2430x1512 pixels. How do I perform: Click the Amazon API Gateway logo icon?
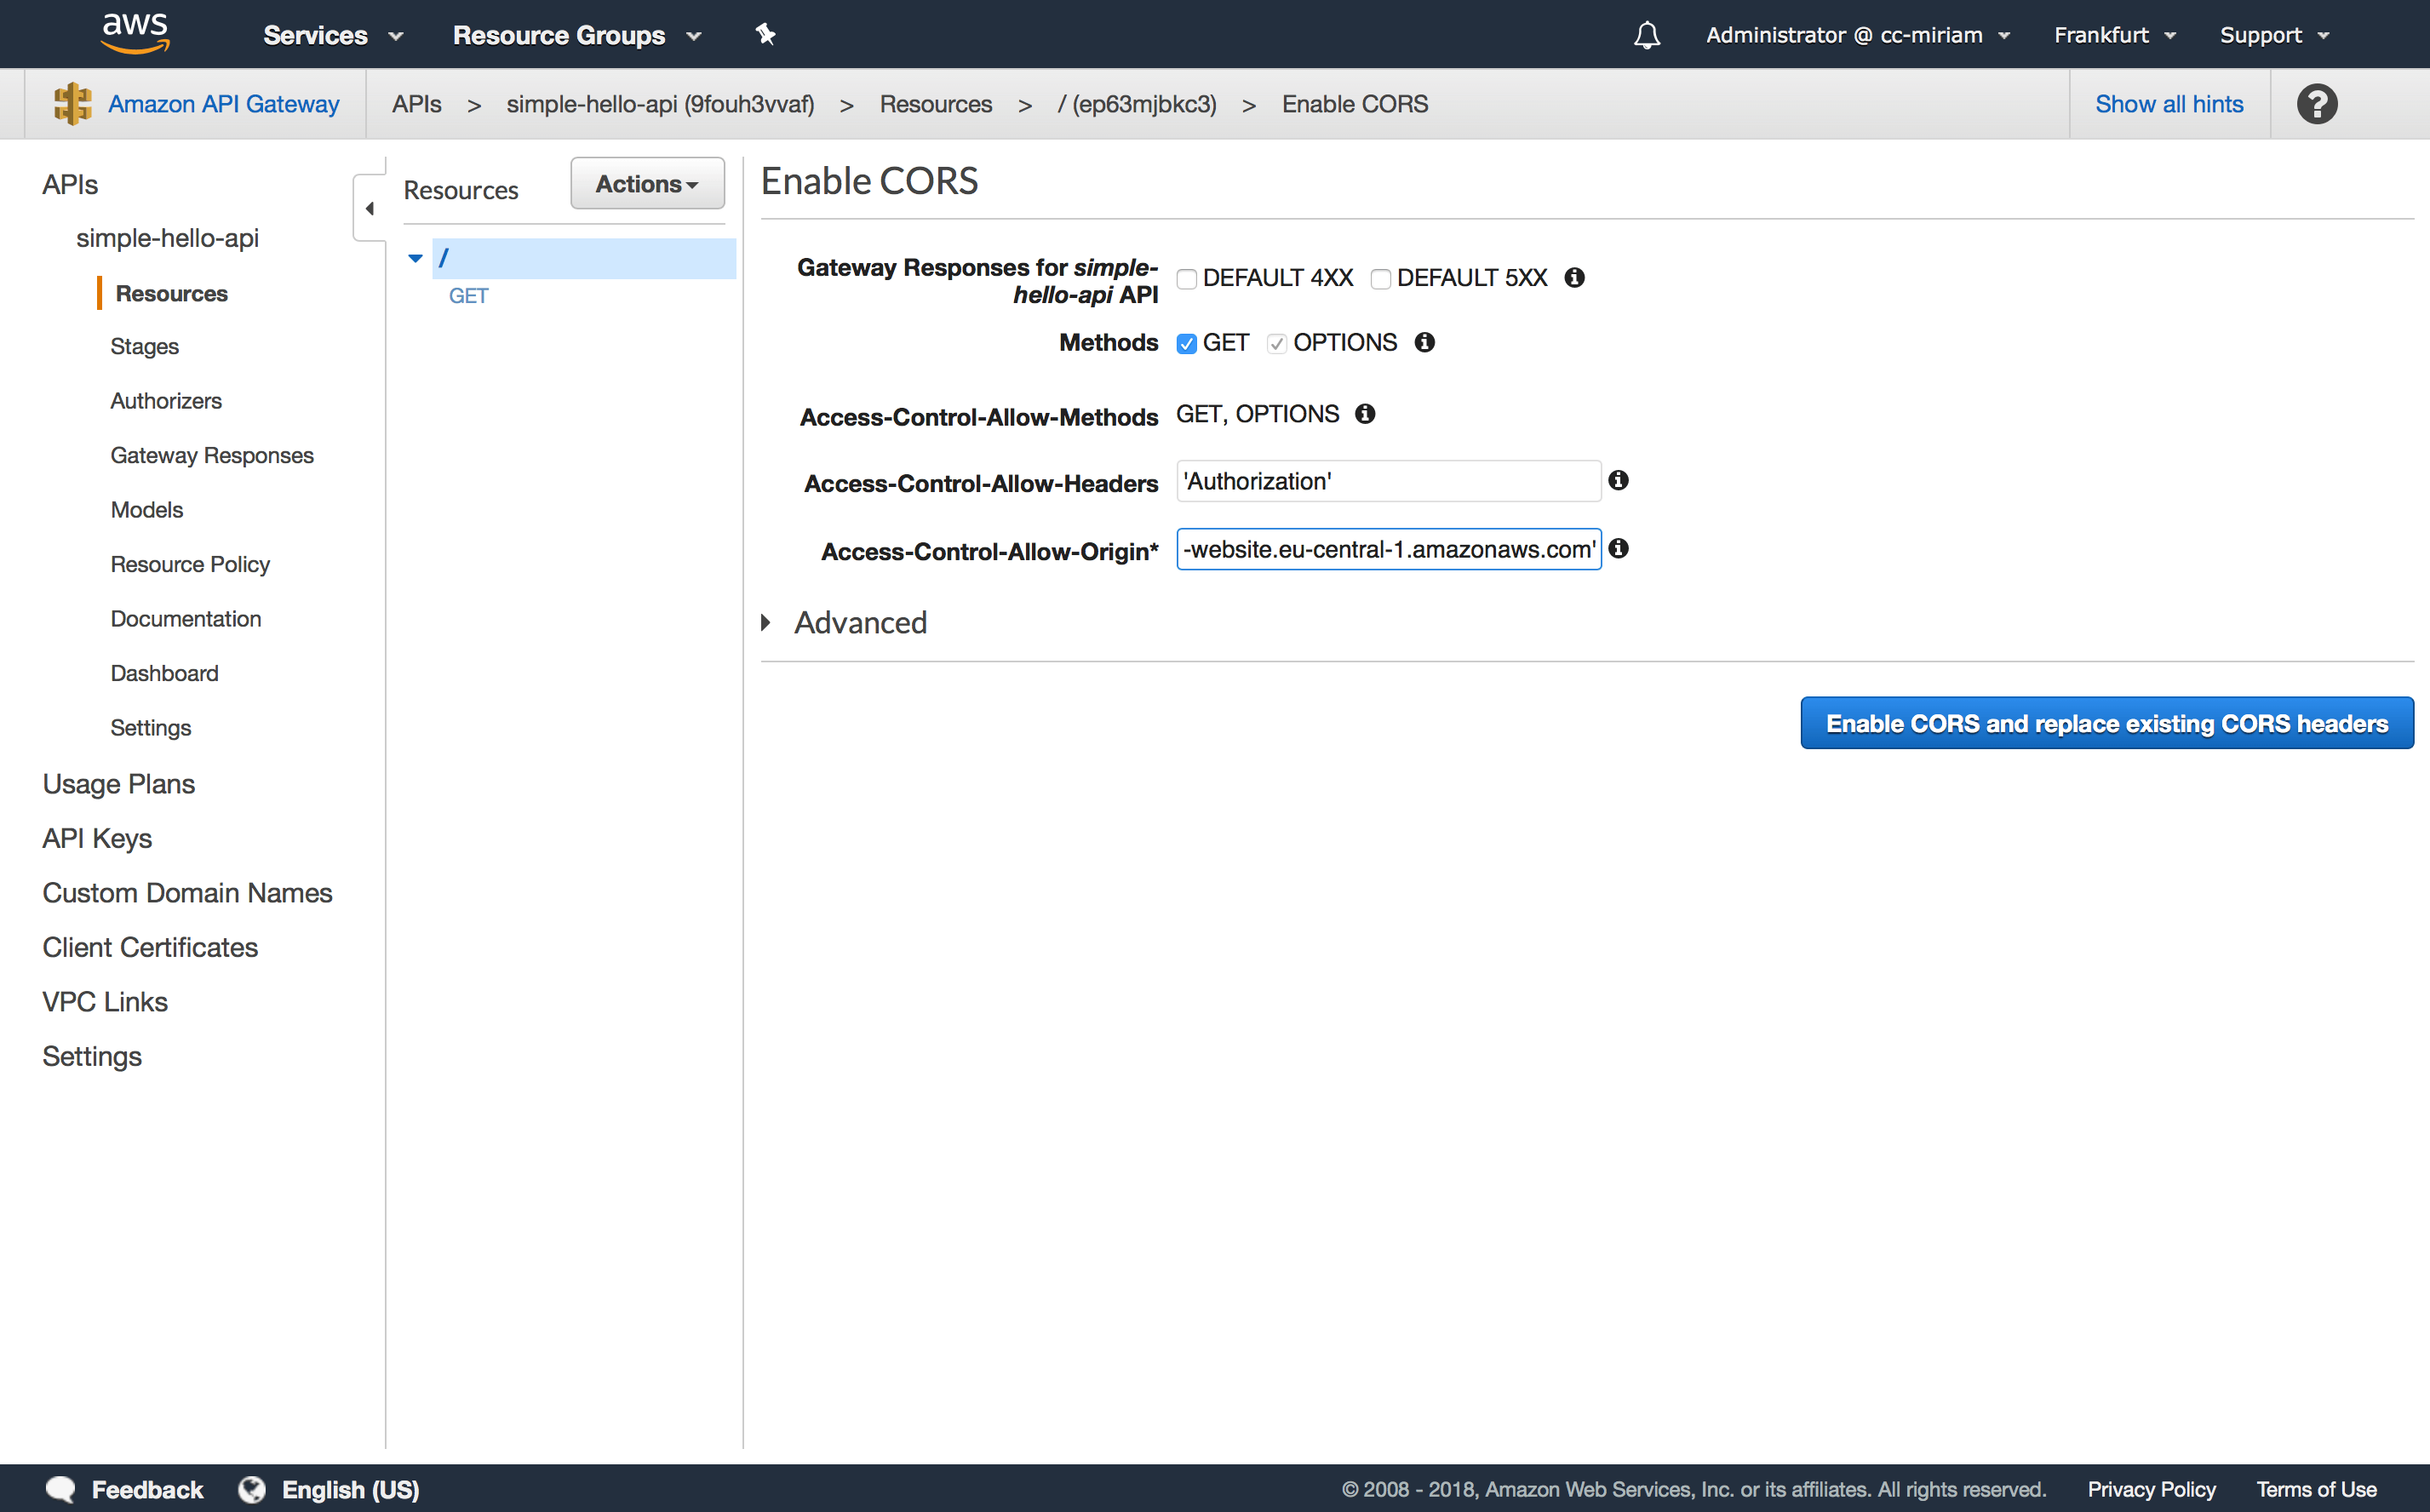72,104
